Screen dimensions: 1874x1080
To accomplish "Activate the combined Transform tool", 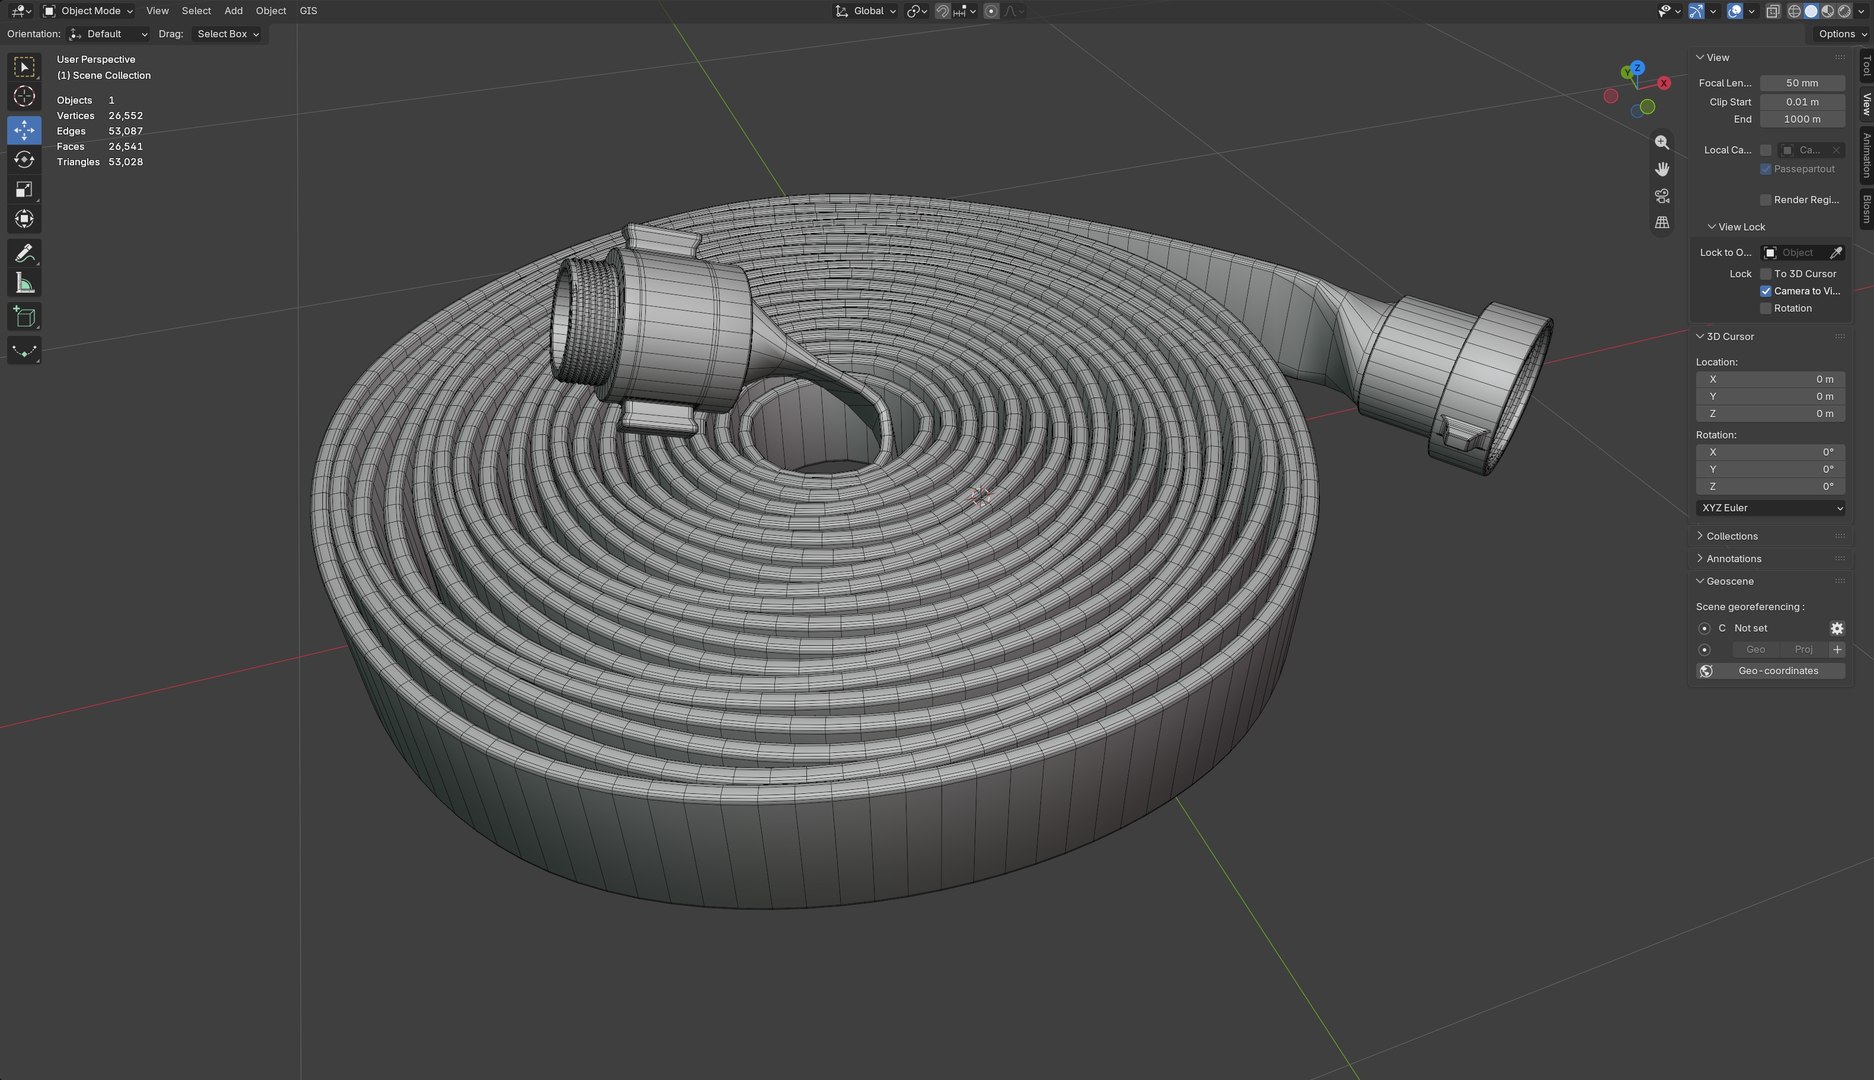I will 24,219.
